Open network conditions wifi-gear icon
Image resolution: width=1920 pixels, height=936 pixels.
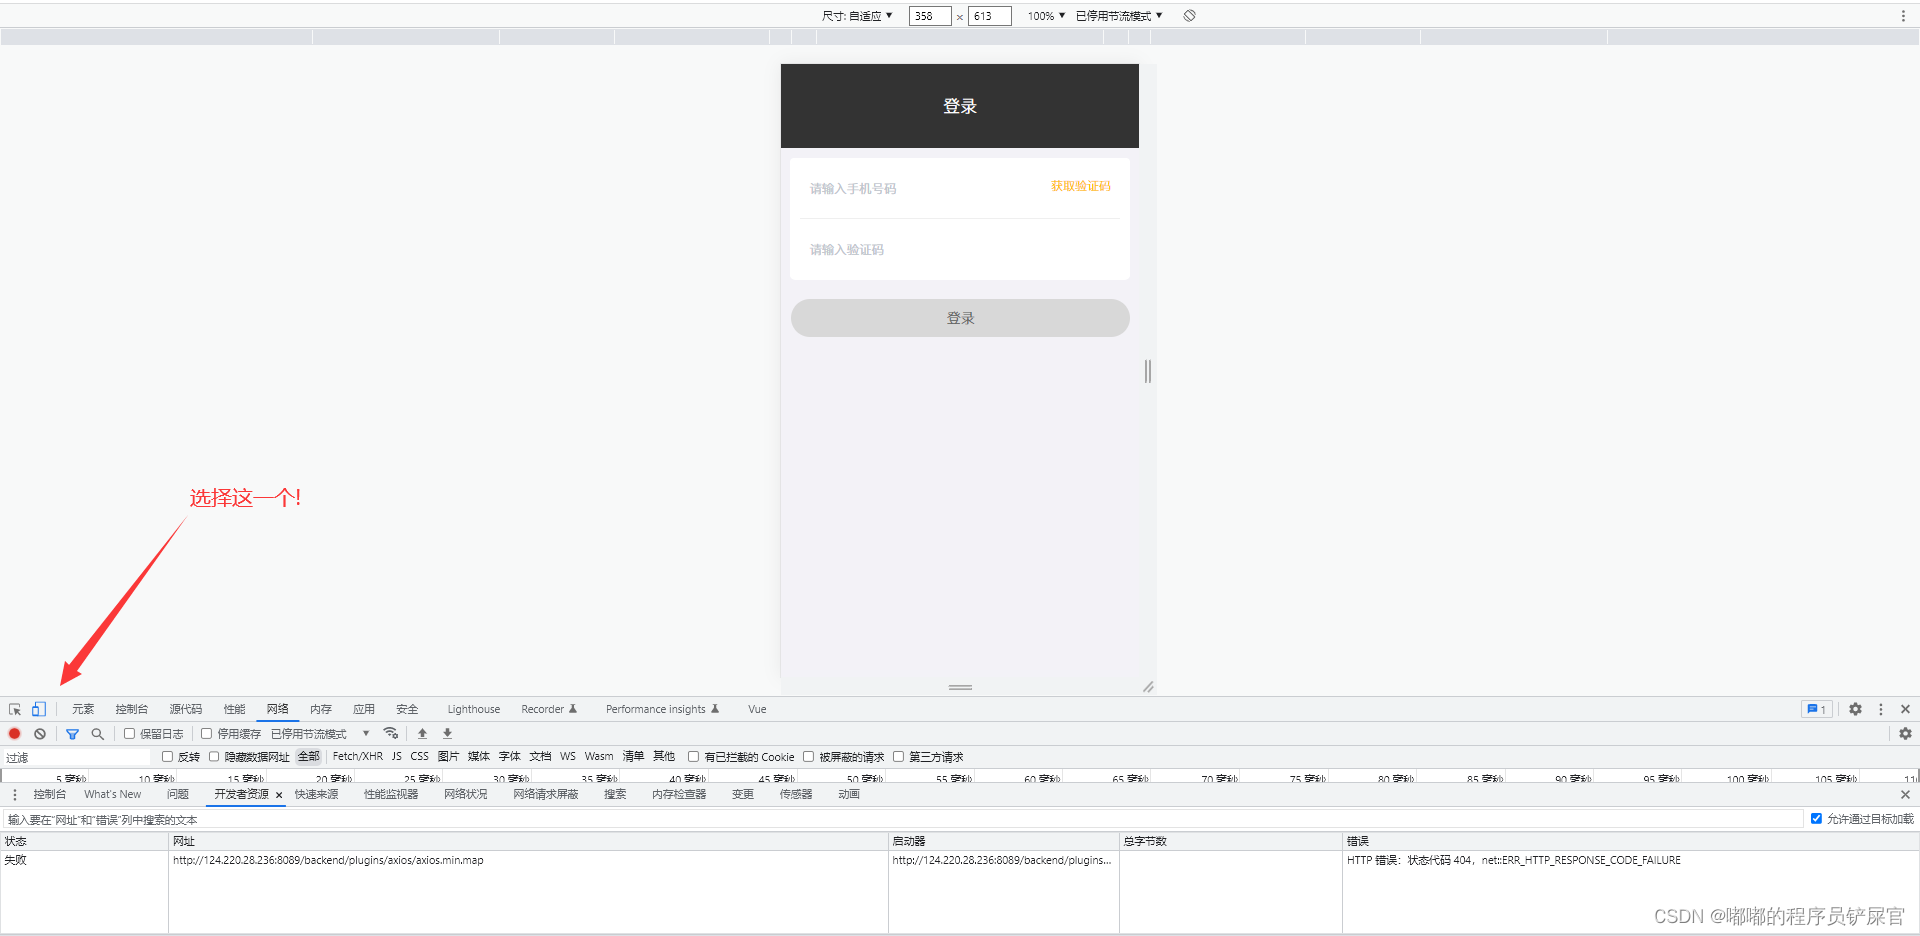391,733
